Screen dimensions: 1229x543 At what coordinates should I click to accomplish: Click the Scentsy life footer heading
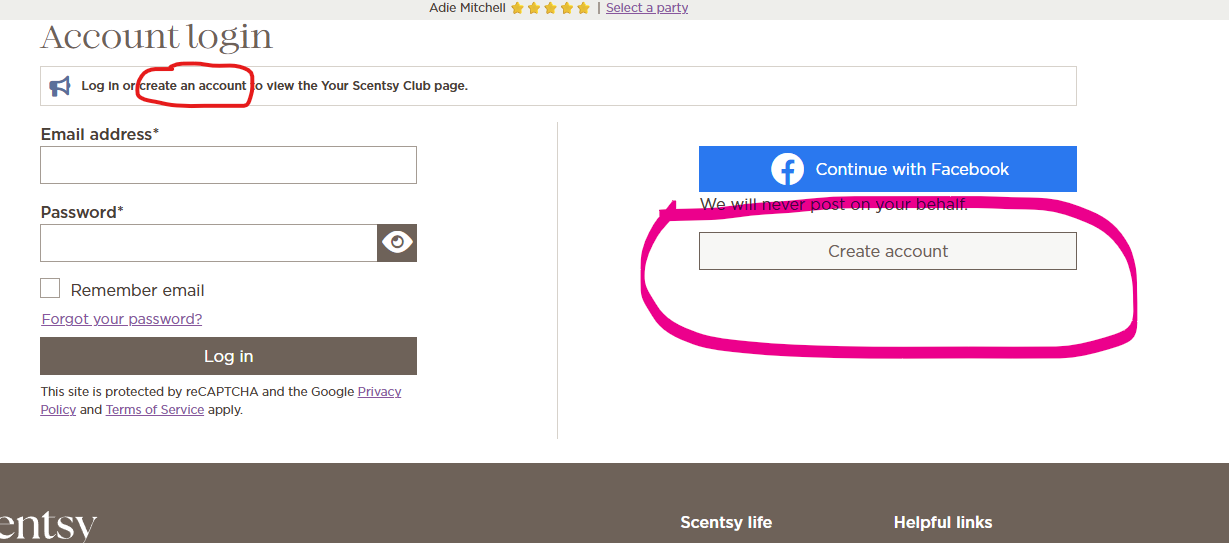tap(726, 522)
